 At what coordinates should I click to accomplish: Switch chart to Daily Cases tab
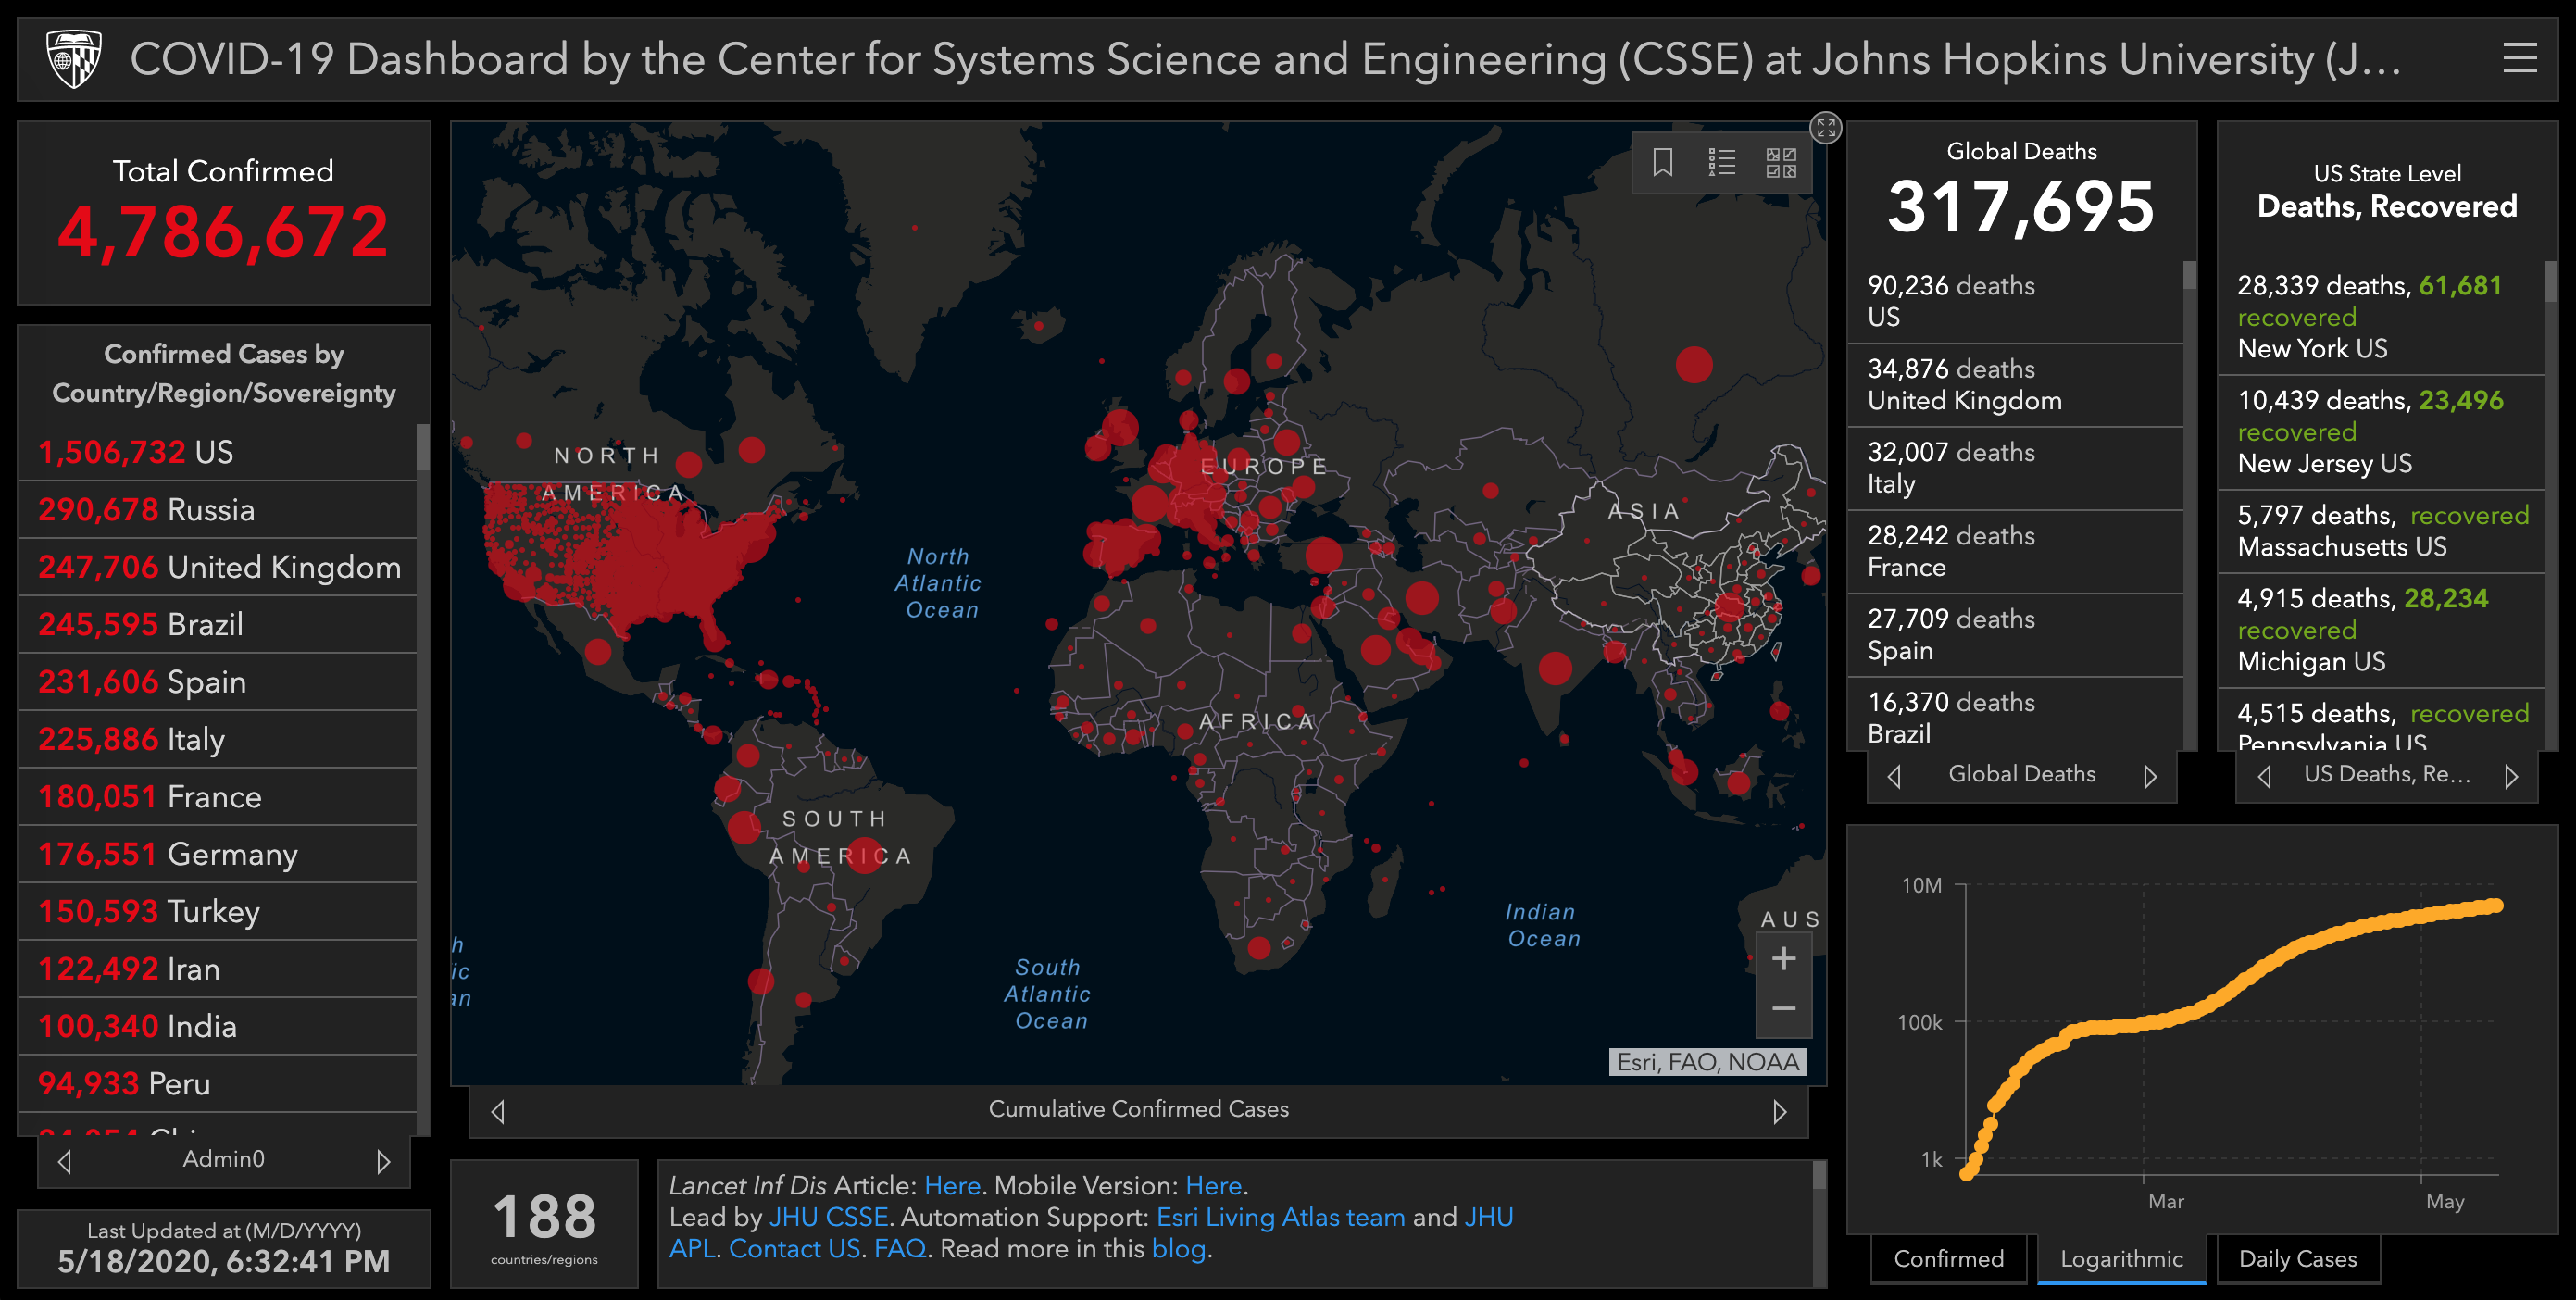(x=2298, y=1259)
